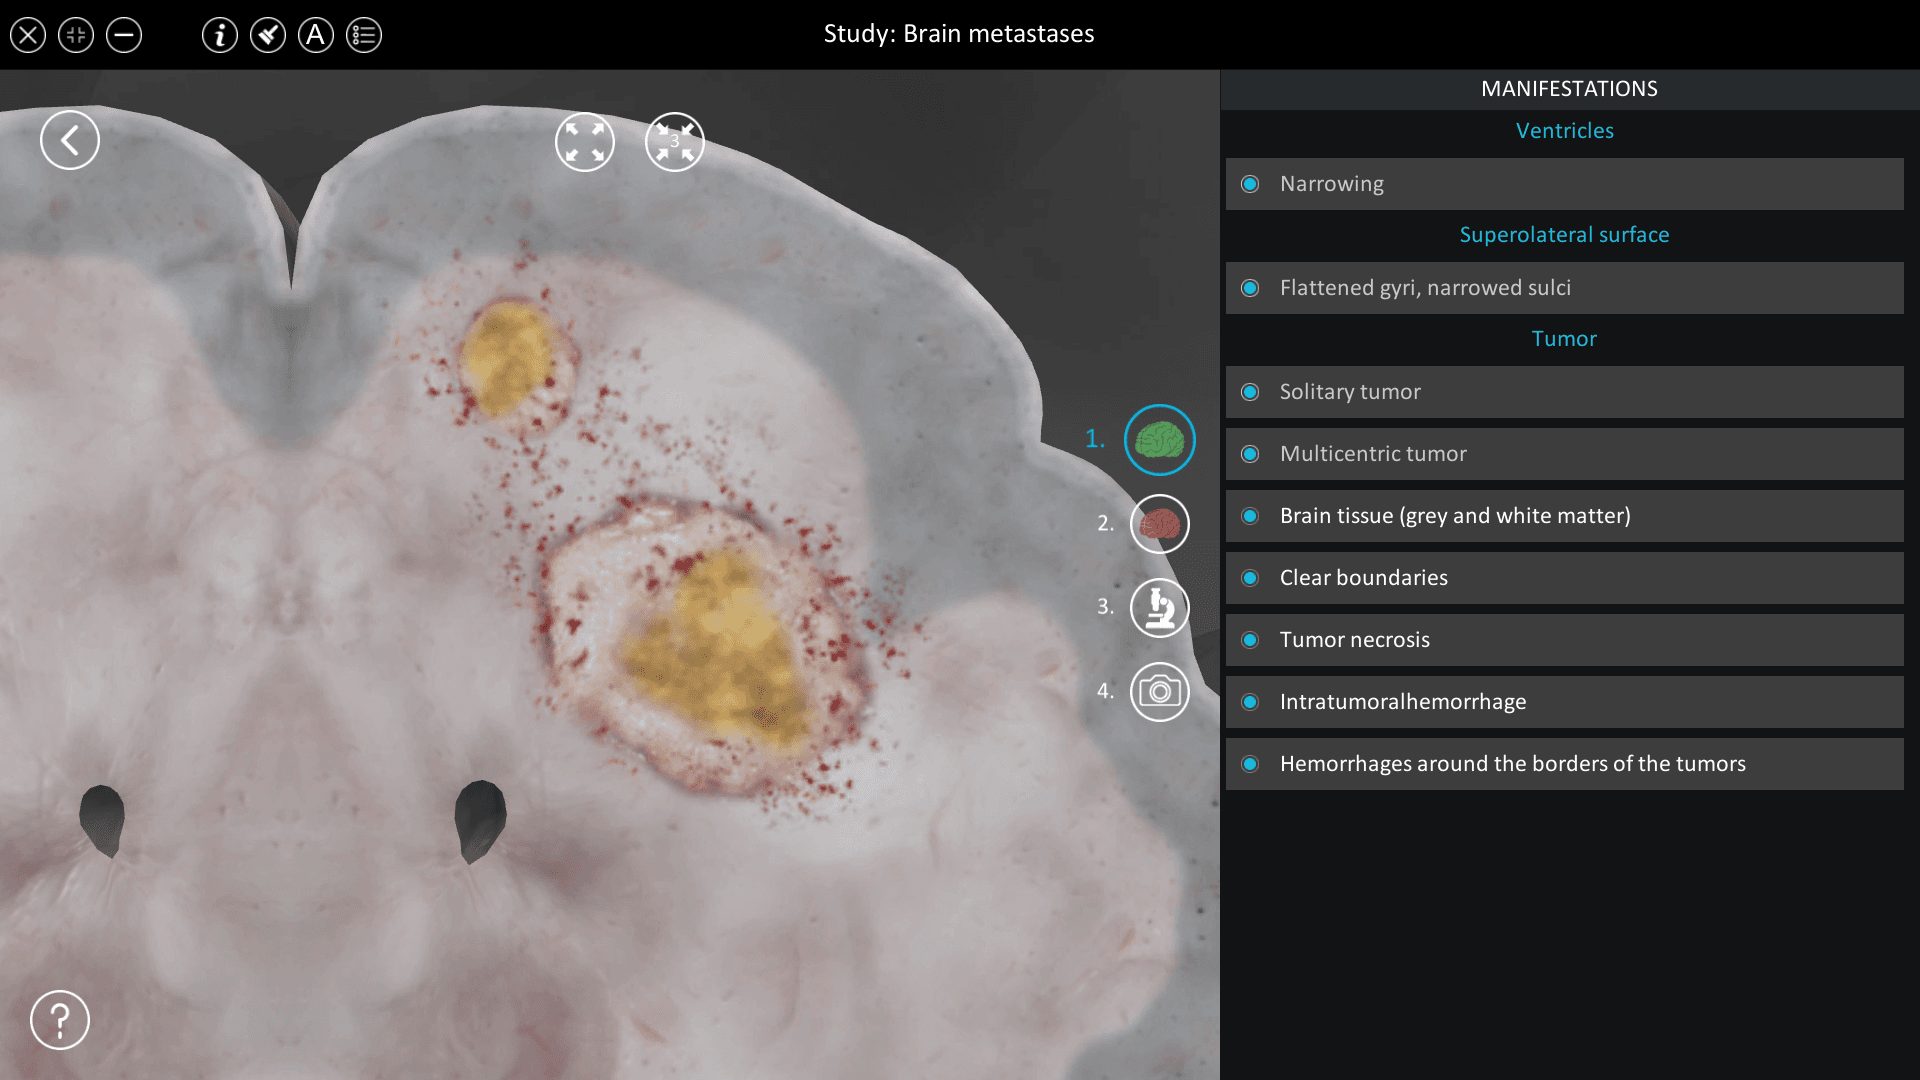Toggle the annotations A icon
1920x1080 pixels.
pyautogui.click(x=316, y=35)
